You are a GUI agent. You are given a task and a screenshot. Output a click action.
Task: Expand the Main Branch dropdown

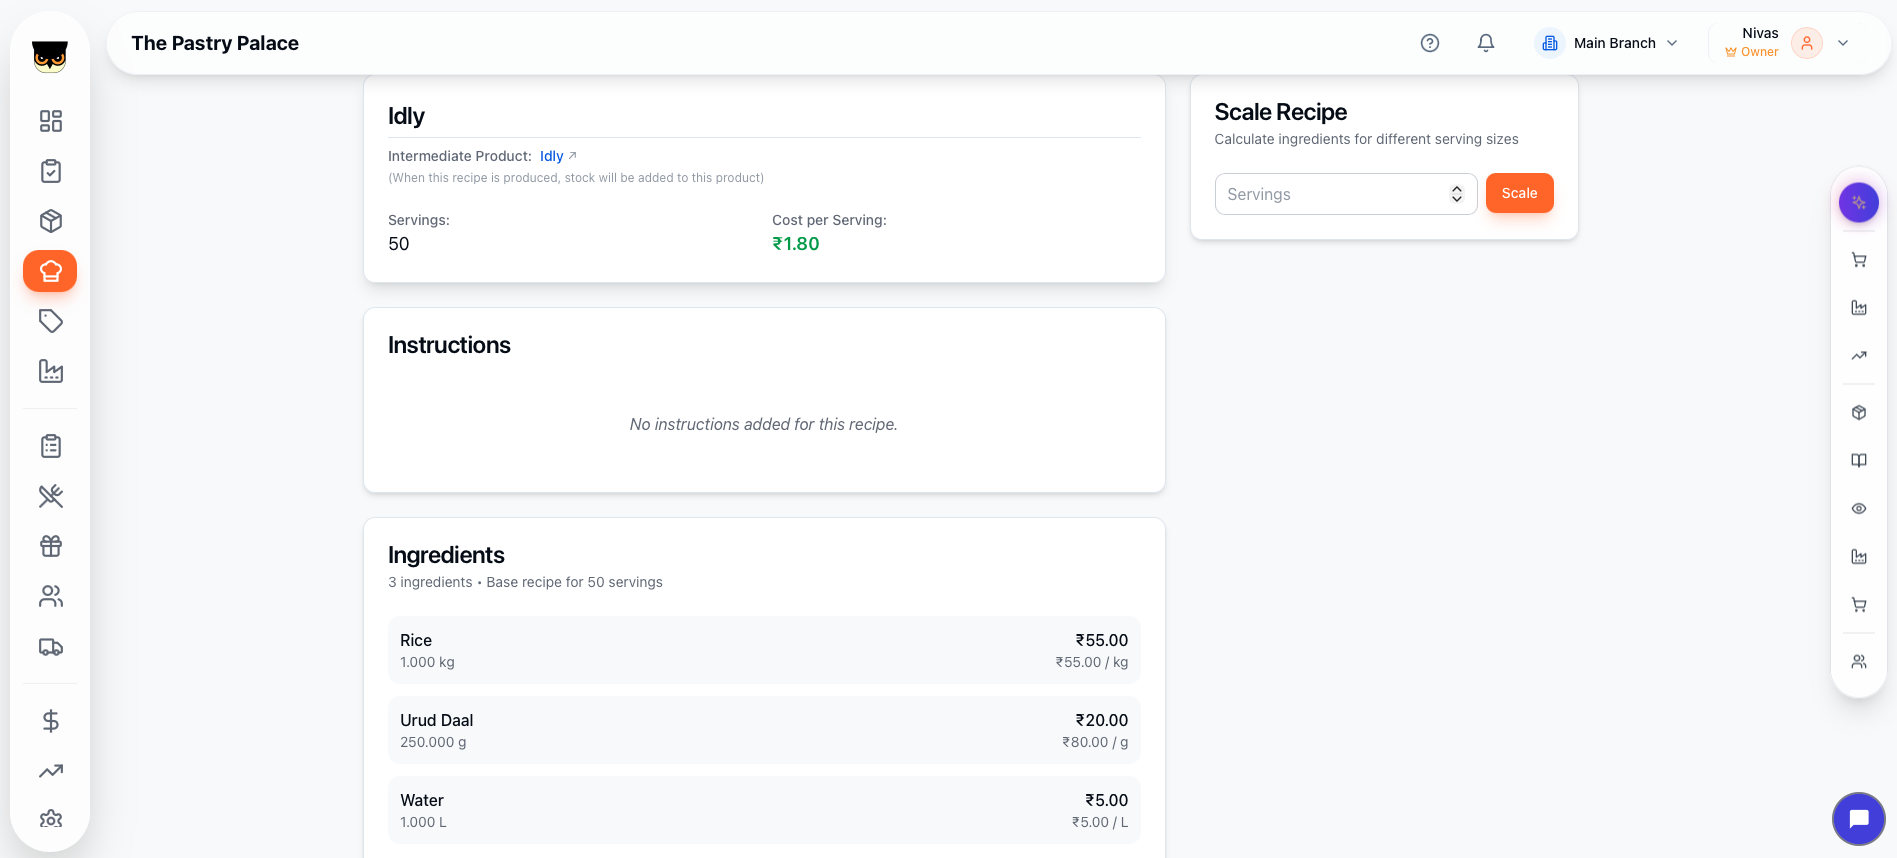tap(1612, 43)
